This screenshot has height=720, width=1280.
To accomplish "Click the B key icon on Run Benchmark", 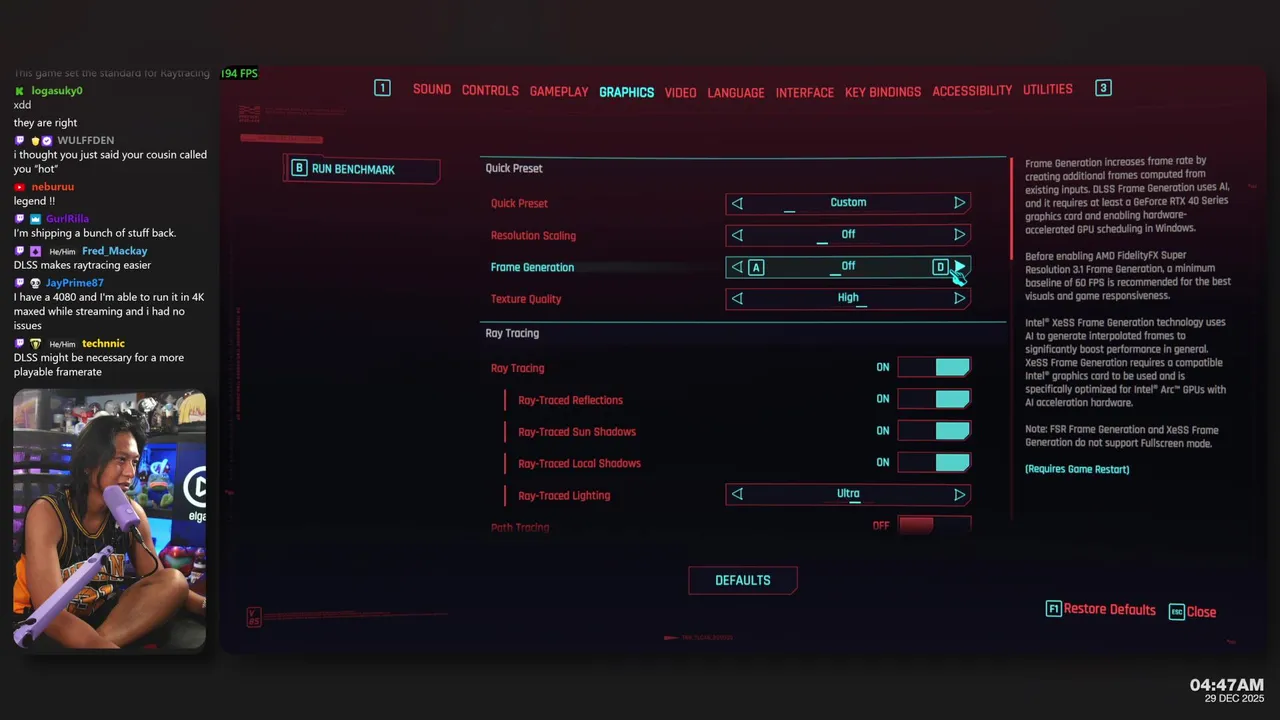I will (299, 168).
